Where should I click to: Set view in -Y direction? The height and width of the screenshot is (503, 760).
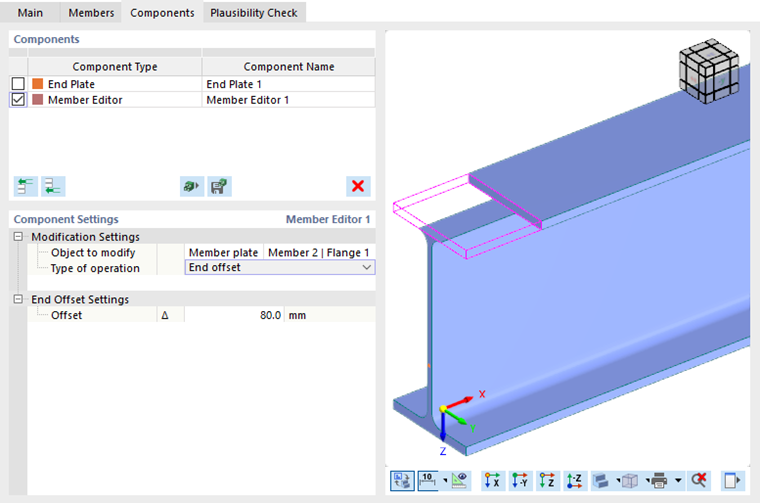point(520,481)
